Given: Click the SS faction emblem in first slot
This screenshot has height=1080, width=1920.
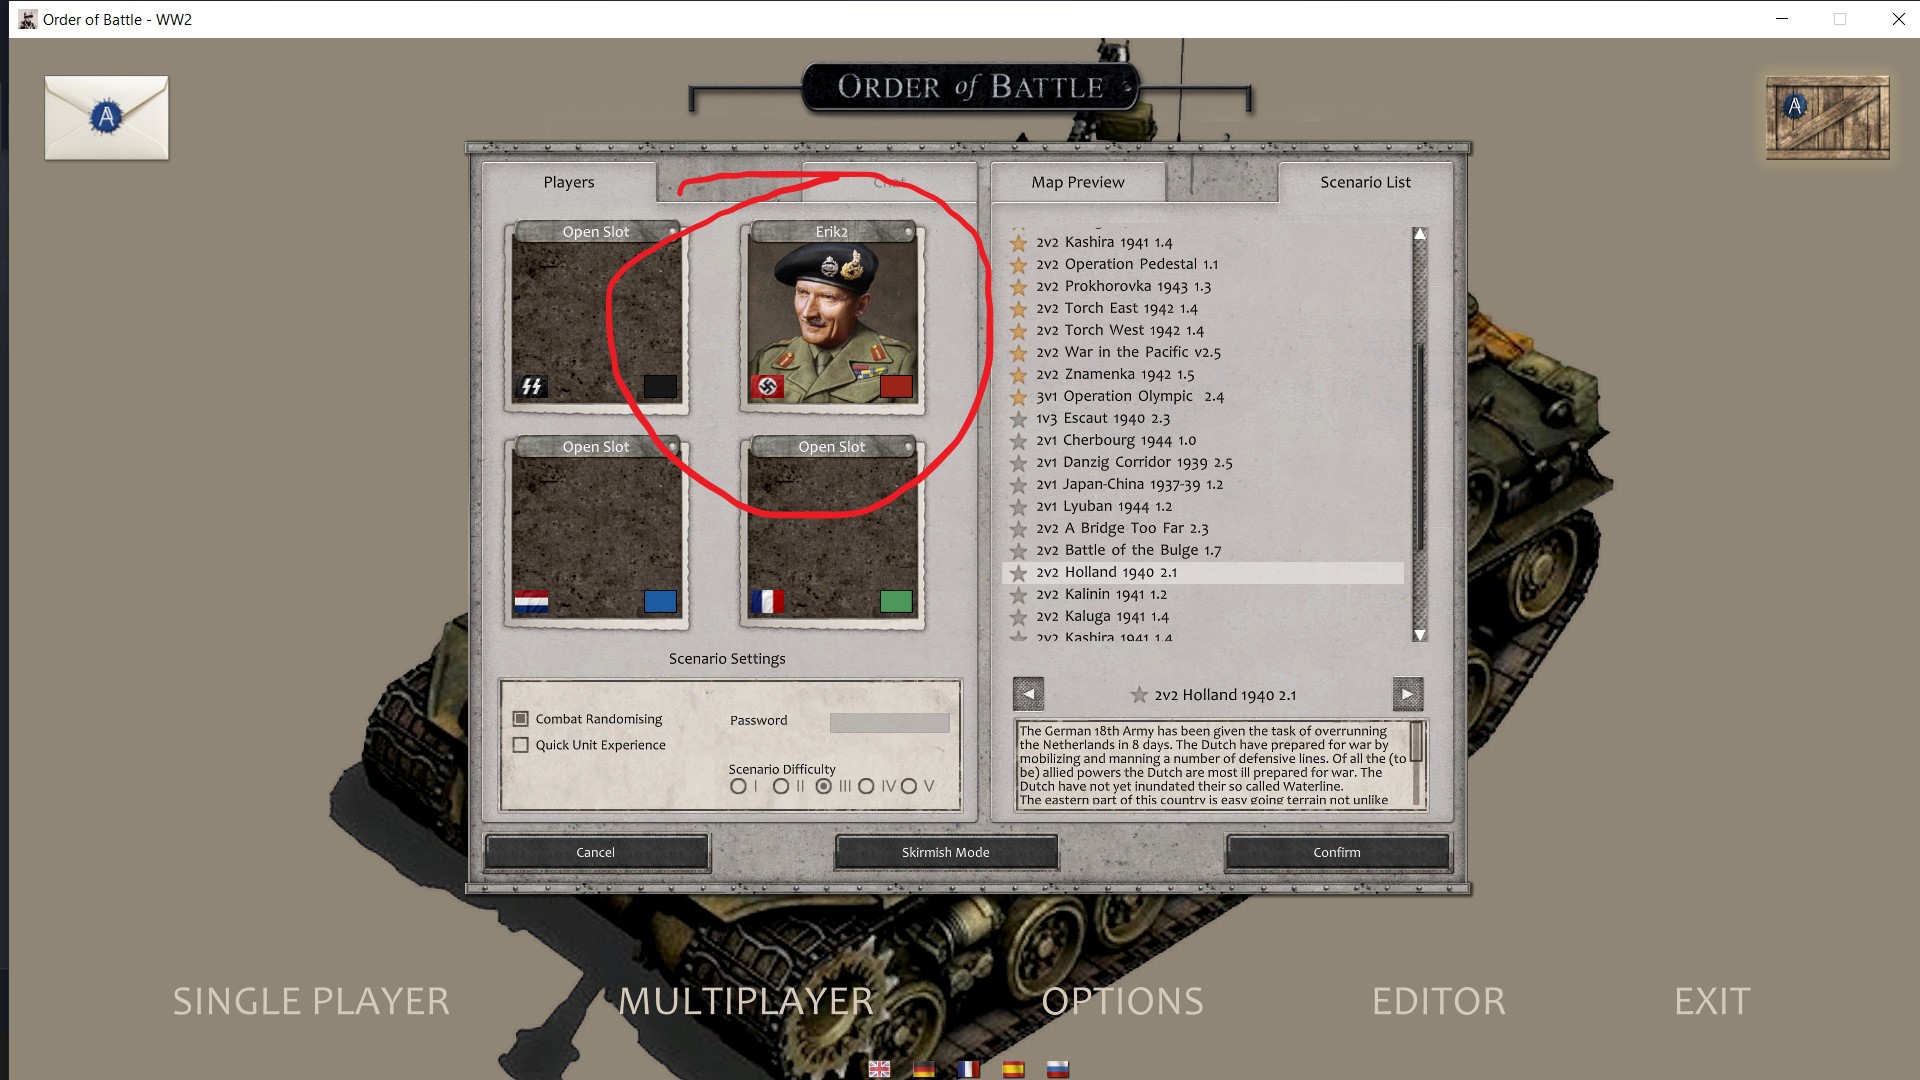Looking at the screenshot, I should pyautogui.click(x=531, y=386).
